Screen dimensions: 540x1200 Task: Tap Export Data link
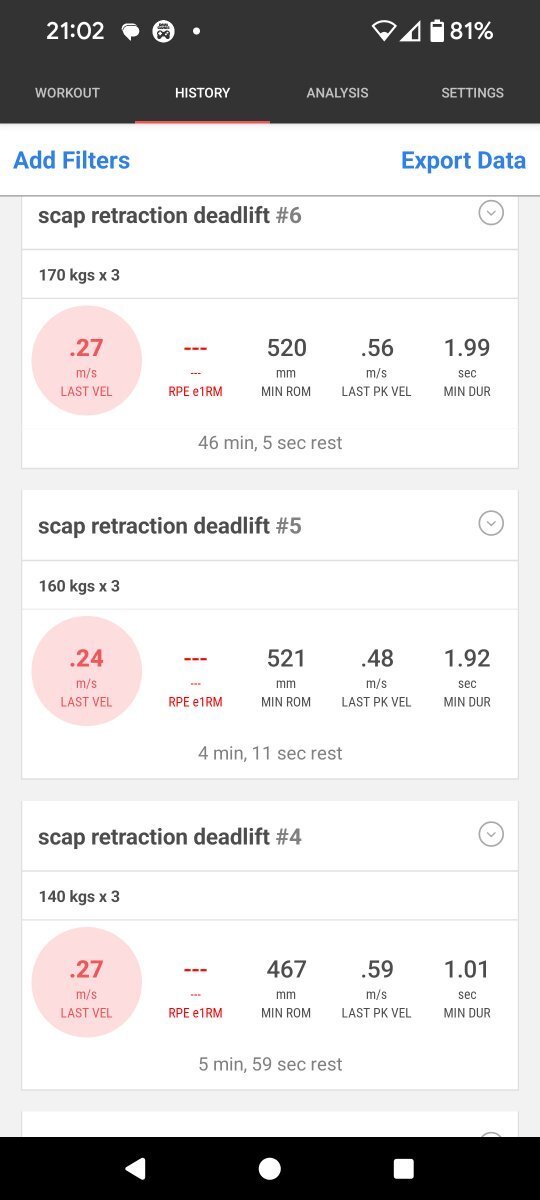point(463,160)
